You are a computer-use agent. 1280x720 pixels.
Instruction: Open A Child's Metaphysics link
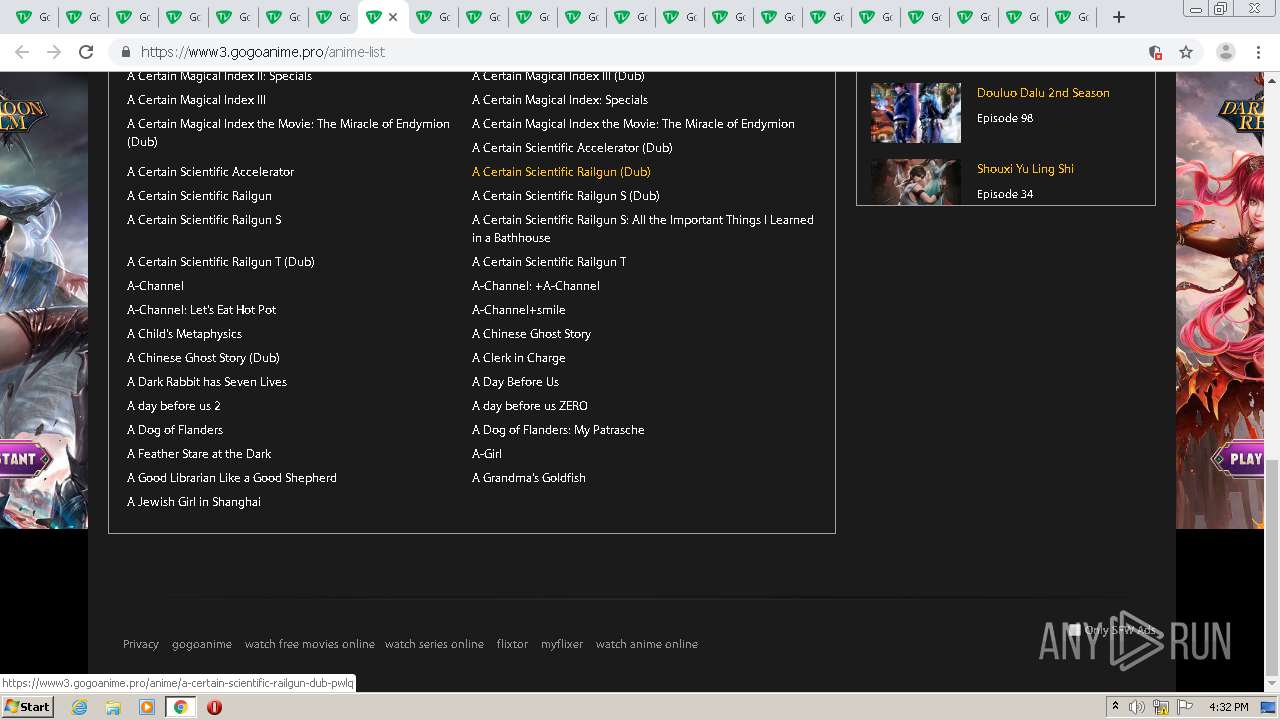click(x=184, y=334)
